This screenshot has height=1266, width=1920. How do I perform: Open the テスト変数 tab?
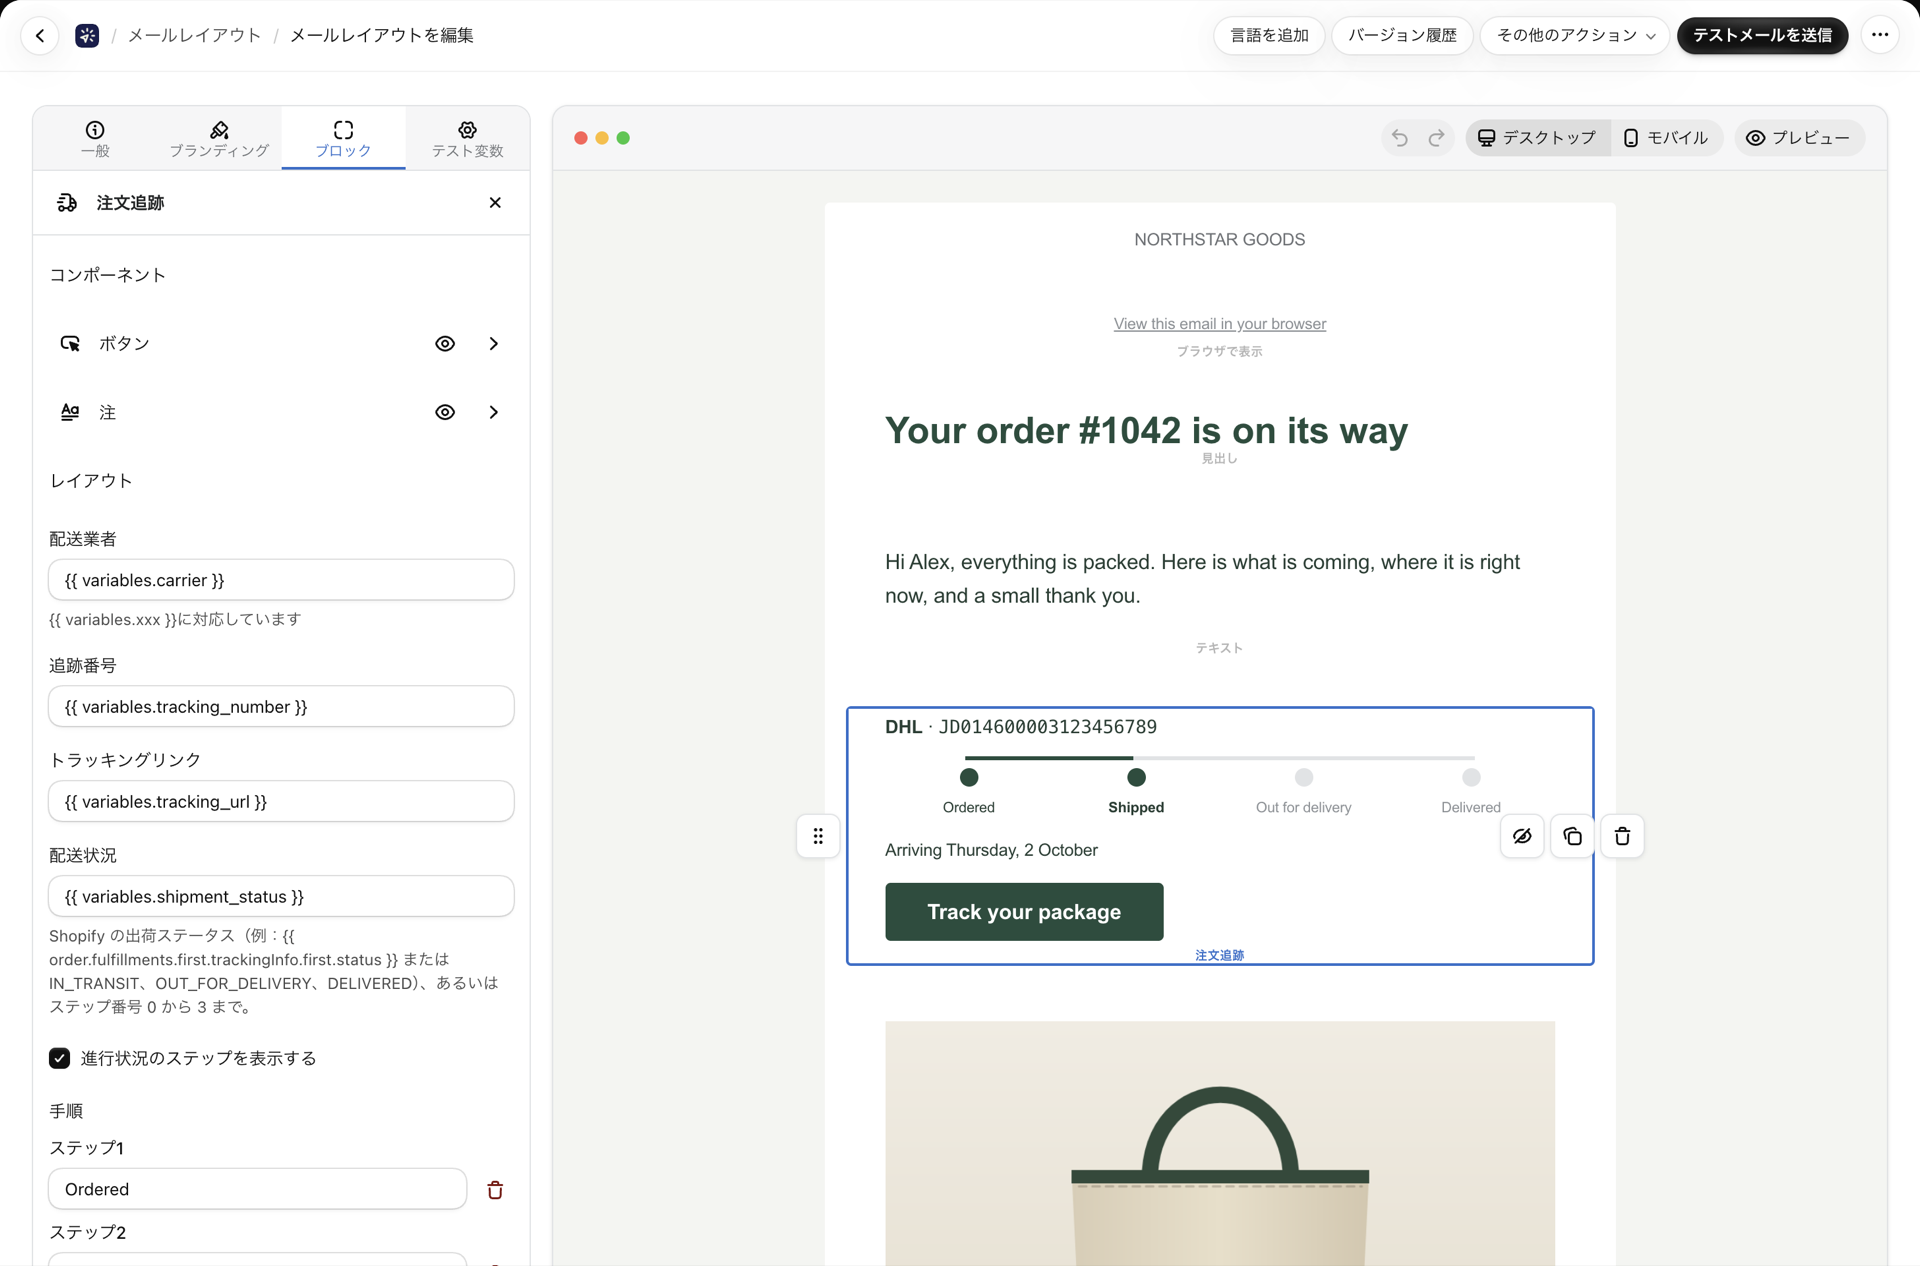[x=467, y=138]
